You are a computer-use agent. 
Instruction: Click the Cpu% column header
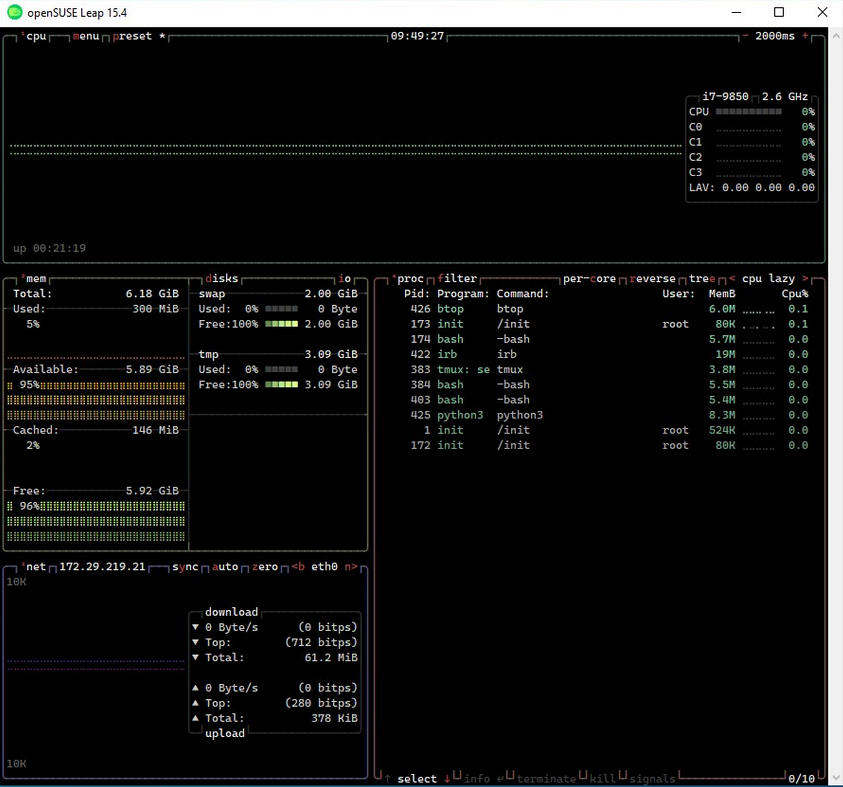pos(795,294)
